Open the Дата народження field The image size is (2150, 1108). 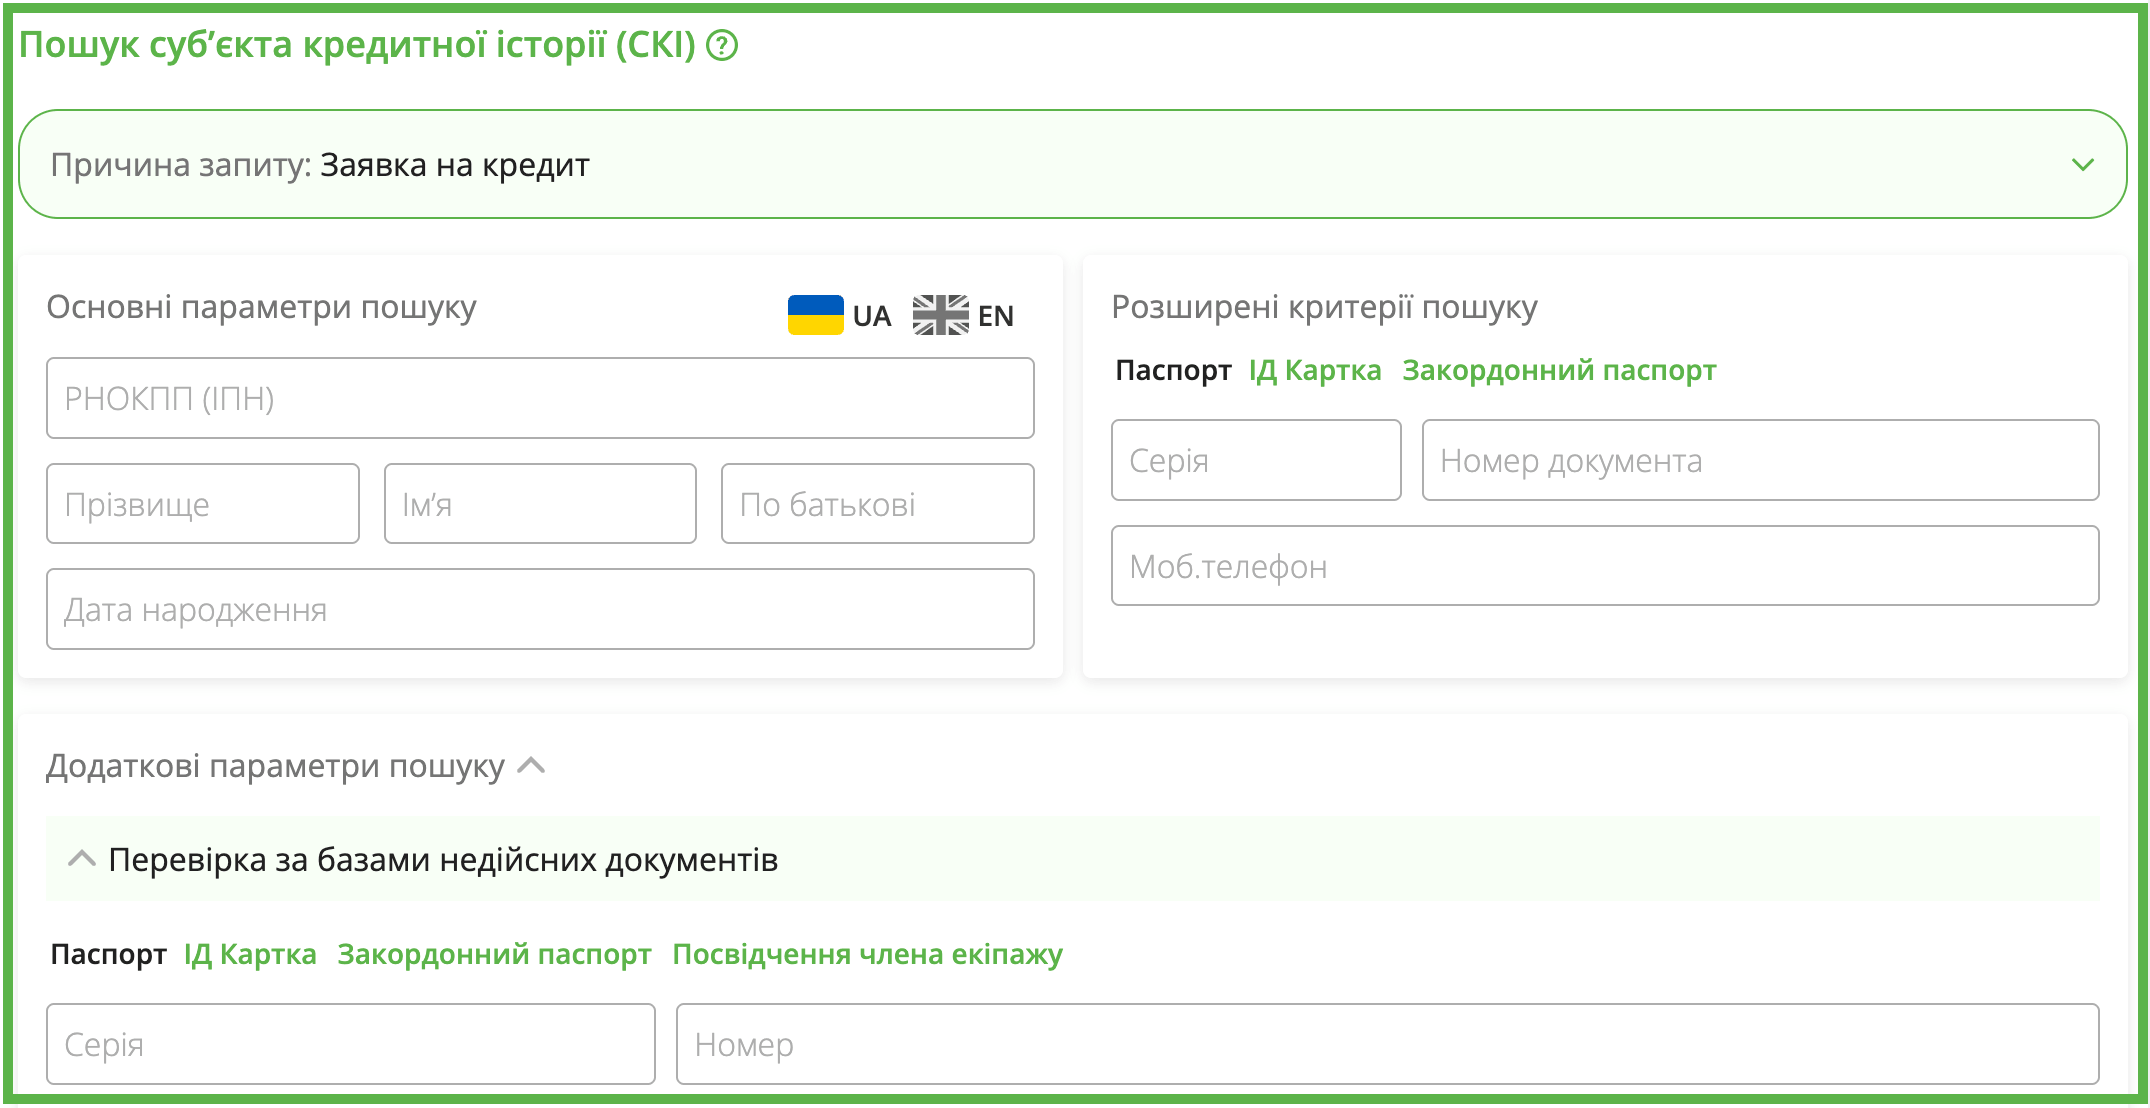click(540, 609)
